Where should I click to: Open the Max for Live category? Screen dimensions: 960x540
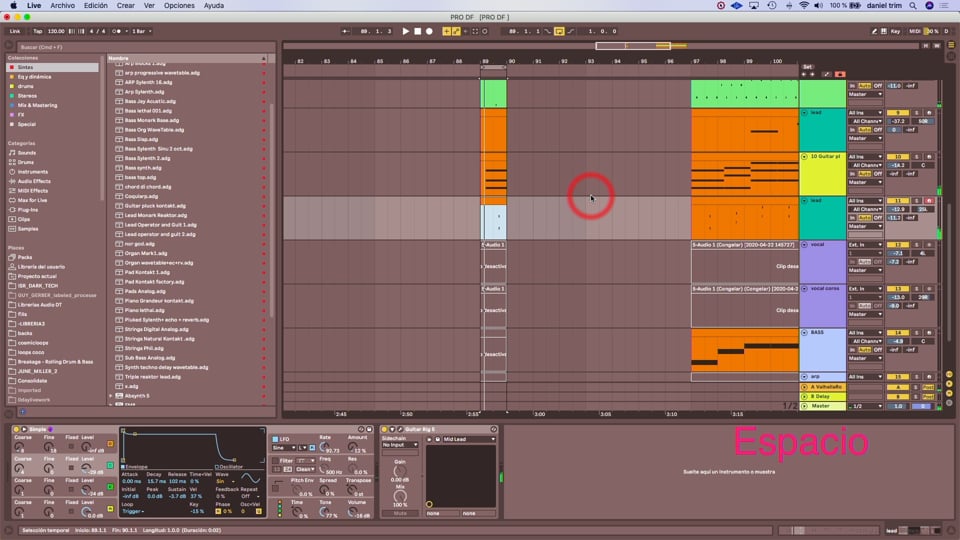coord(32,200)
